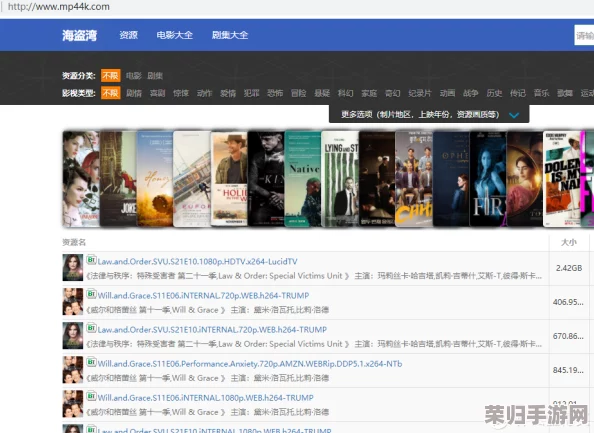This screenshot has width=594, height=433.
Task: Click the 资源名 column header
Action: pos(74,242)
